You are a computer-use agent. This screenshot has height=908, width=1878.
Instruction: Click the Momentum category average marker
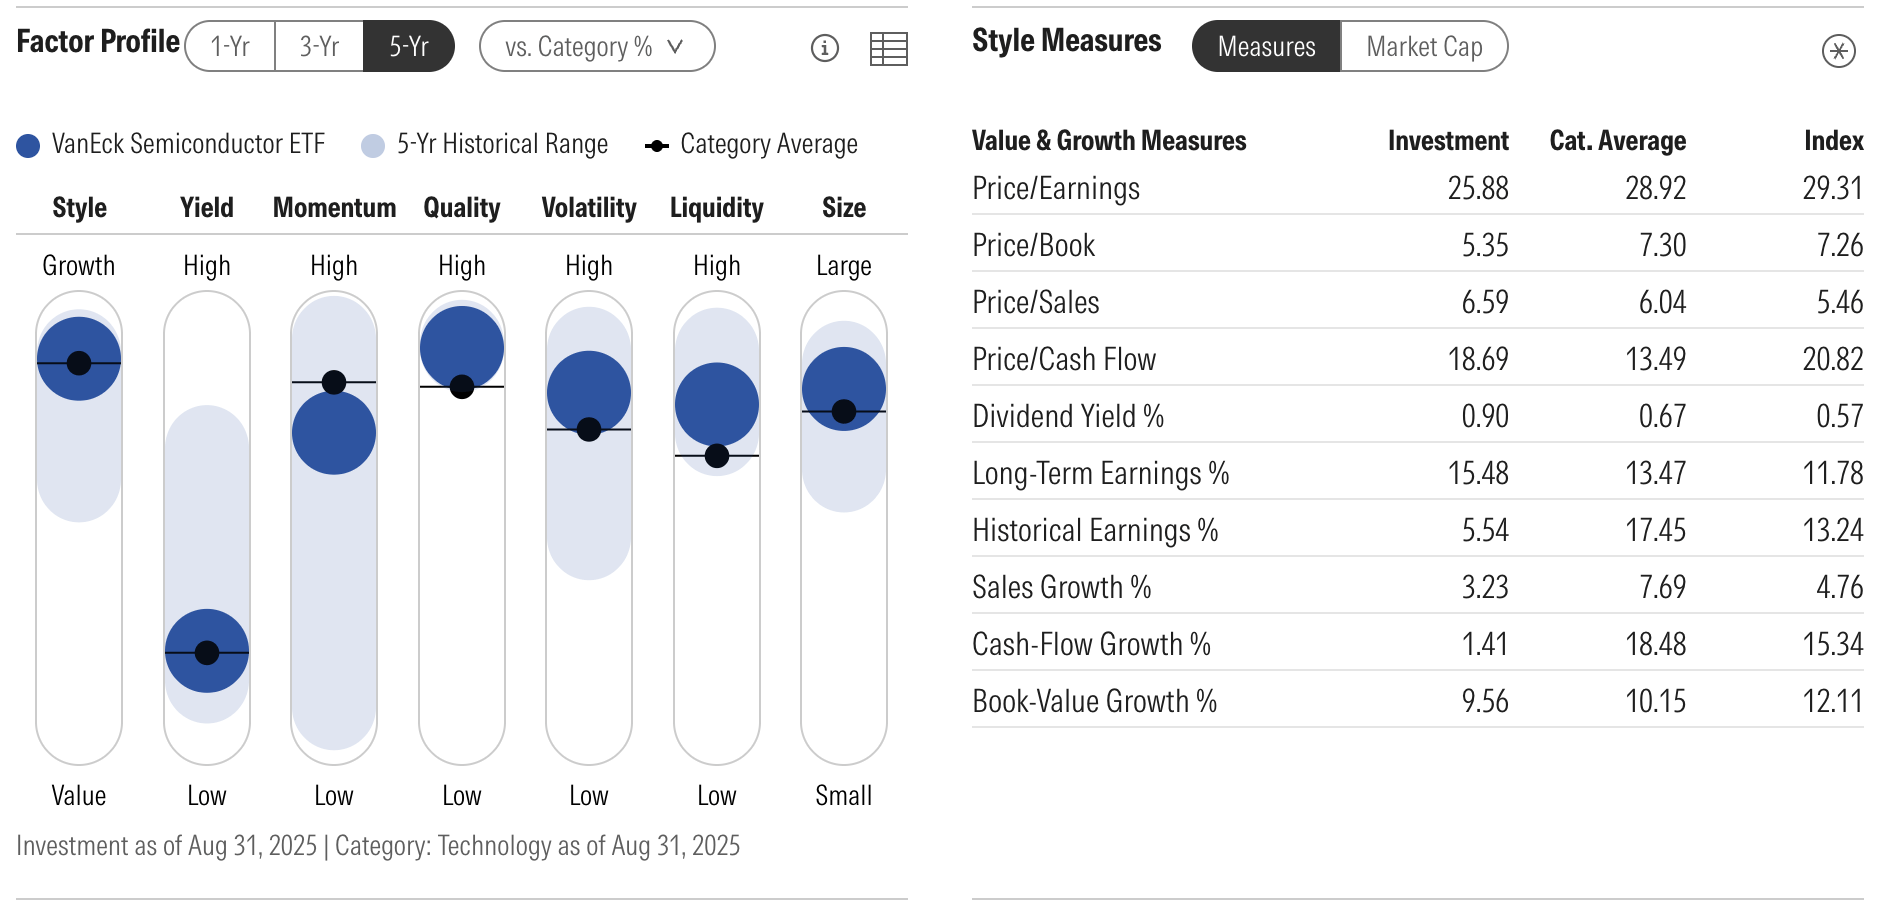[334, 382]
